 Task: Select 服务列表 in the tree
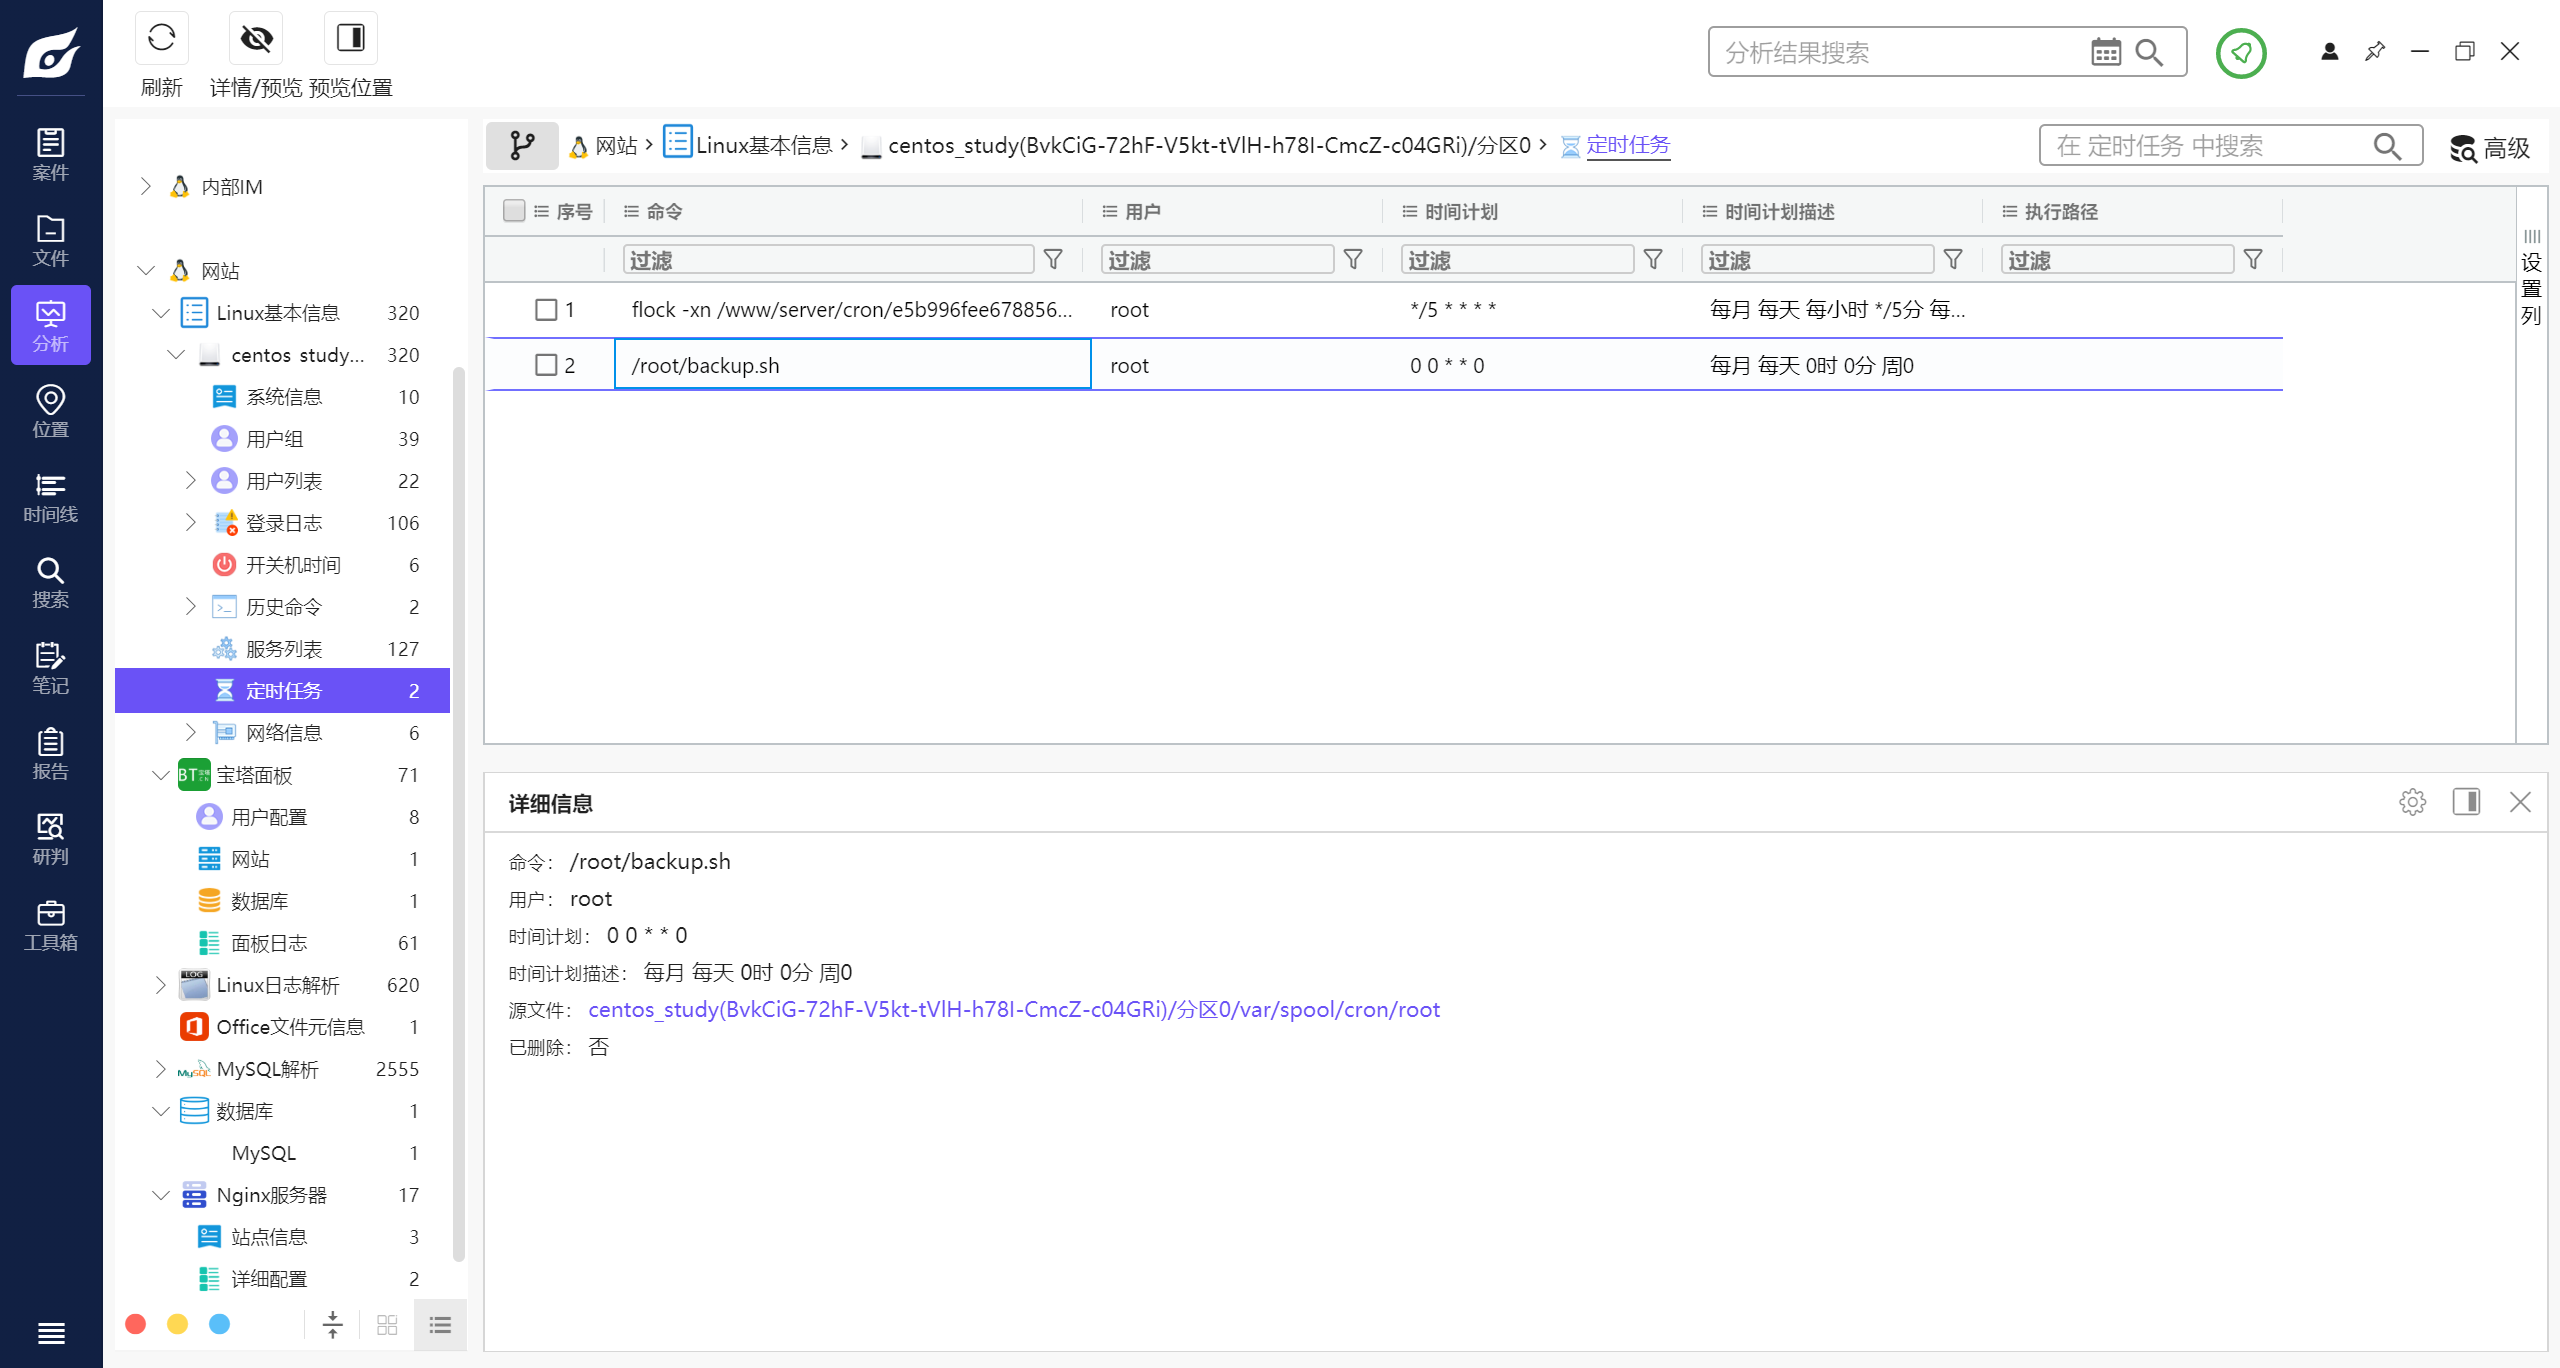(x=284, y=649)
